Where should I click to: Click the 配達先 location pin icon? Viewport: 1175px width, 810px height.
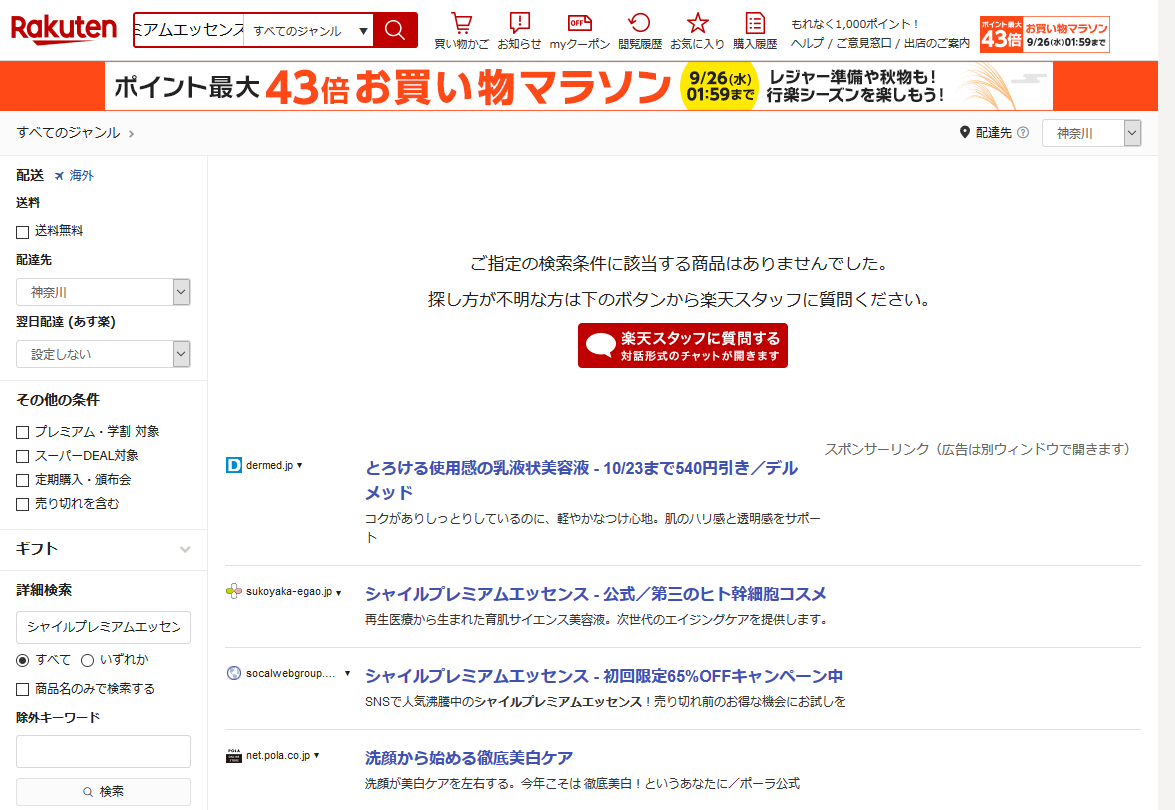[x=964, y=133]
